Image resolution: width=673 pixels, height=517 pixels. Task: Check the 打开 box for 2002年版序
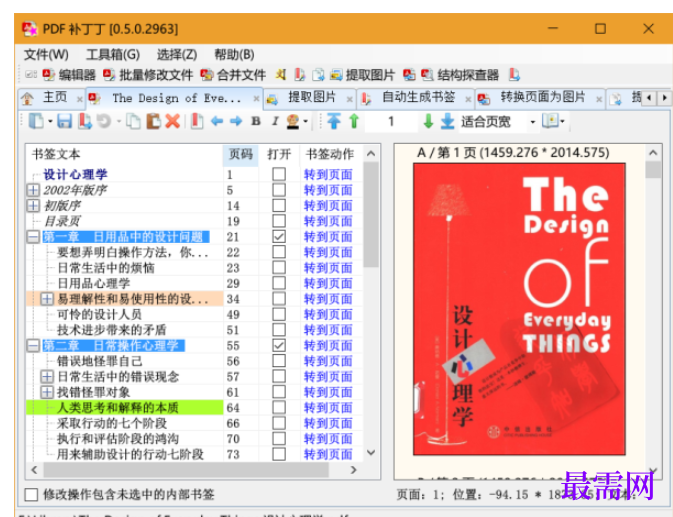(279, 190)
